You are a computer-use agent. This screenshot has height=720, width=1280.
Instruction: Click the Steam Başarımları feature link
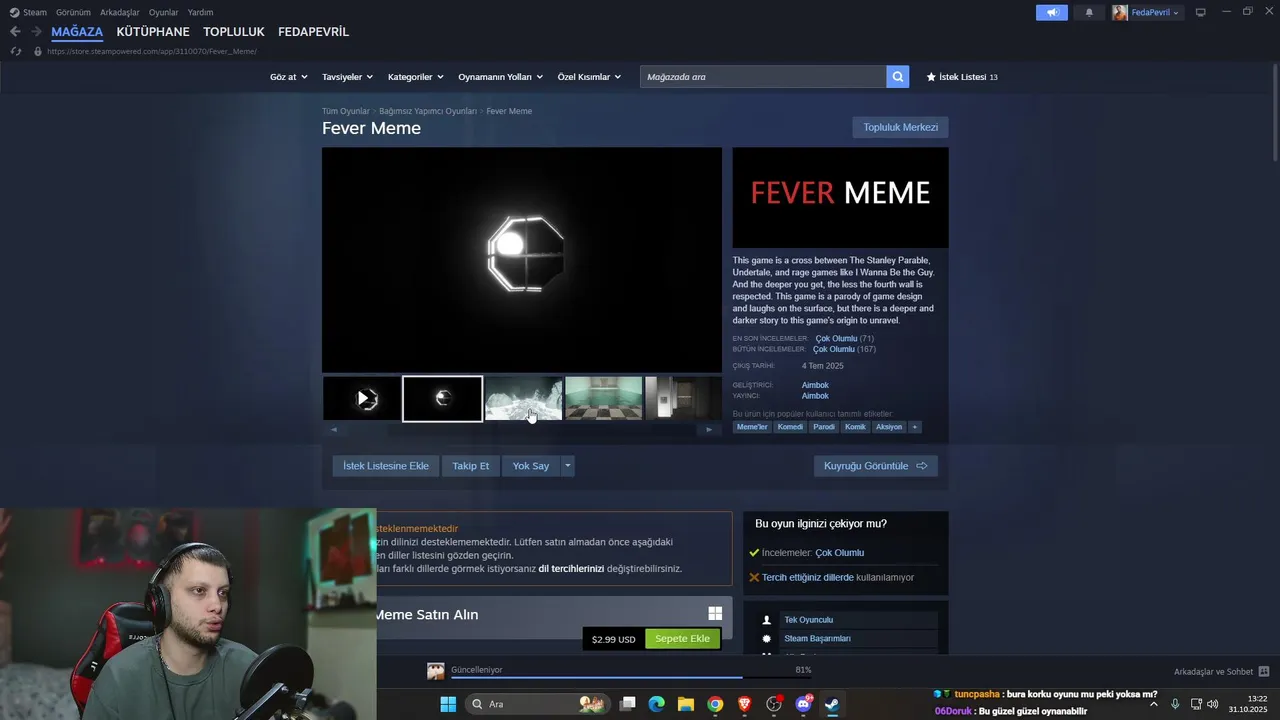(818, 639)
